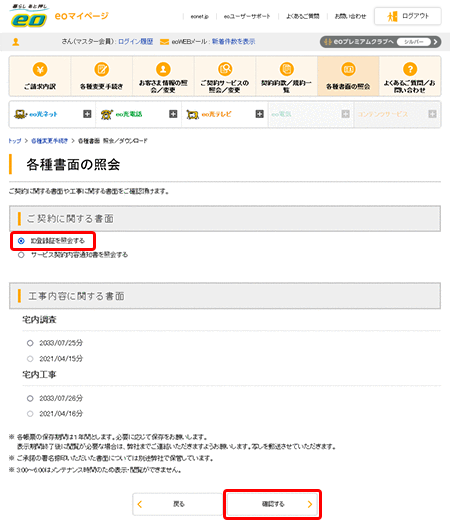Click the シルバー membership badge
This screenshot has width=450, height=525.
coord(414,42)
